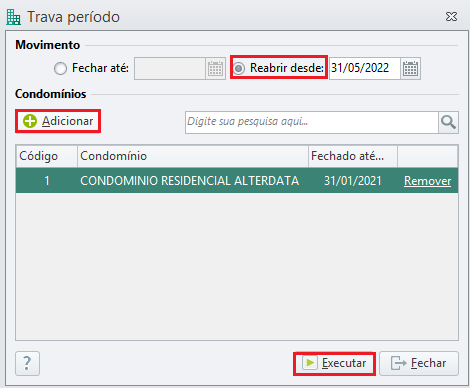This screenshot has width=470, height=388.
Task: Click the 'Reabrir desde' date field 31/05/2022
Action: coord(365,68)
